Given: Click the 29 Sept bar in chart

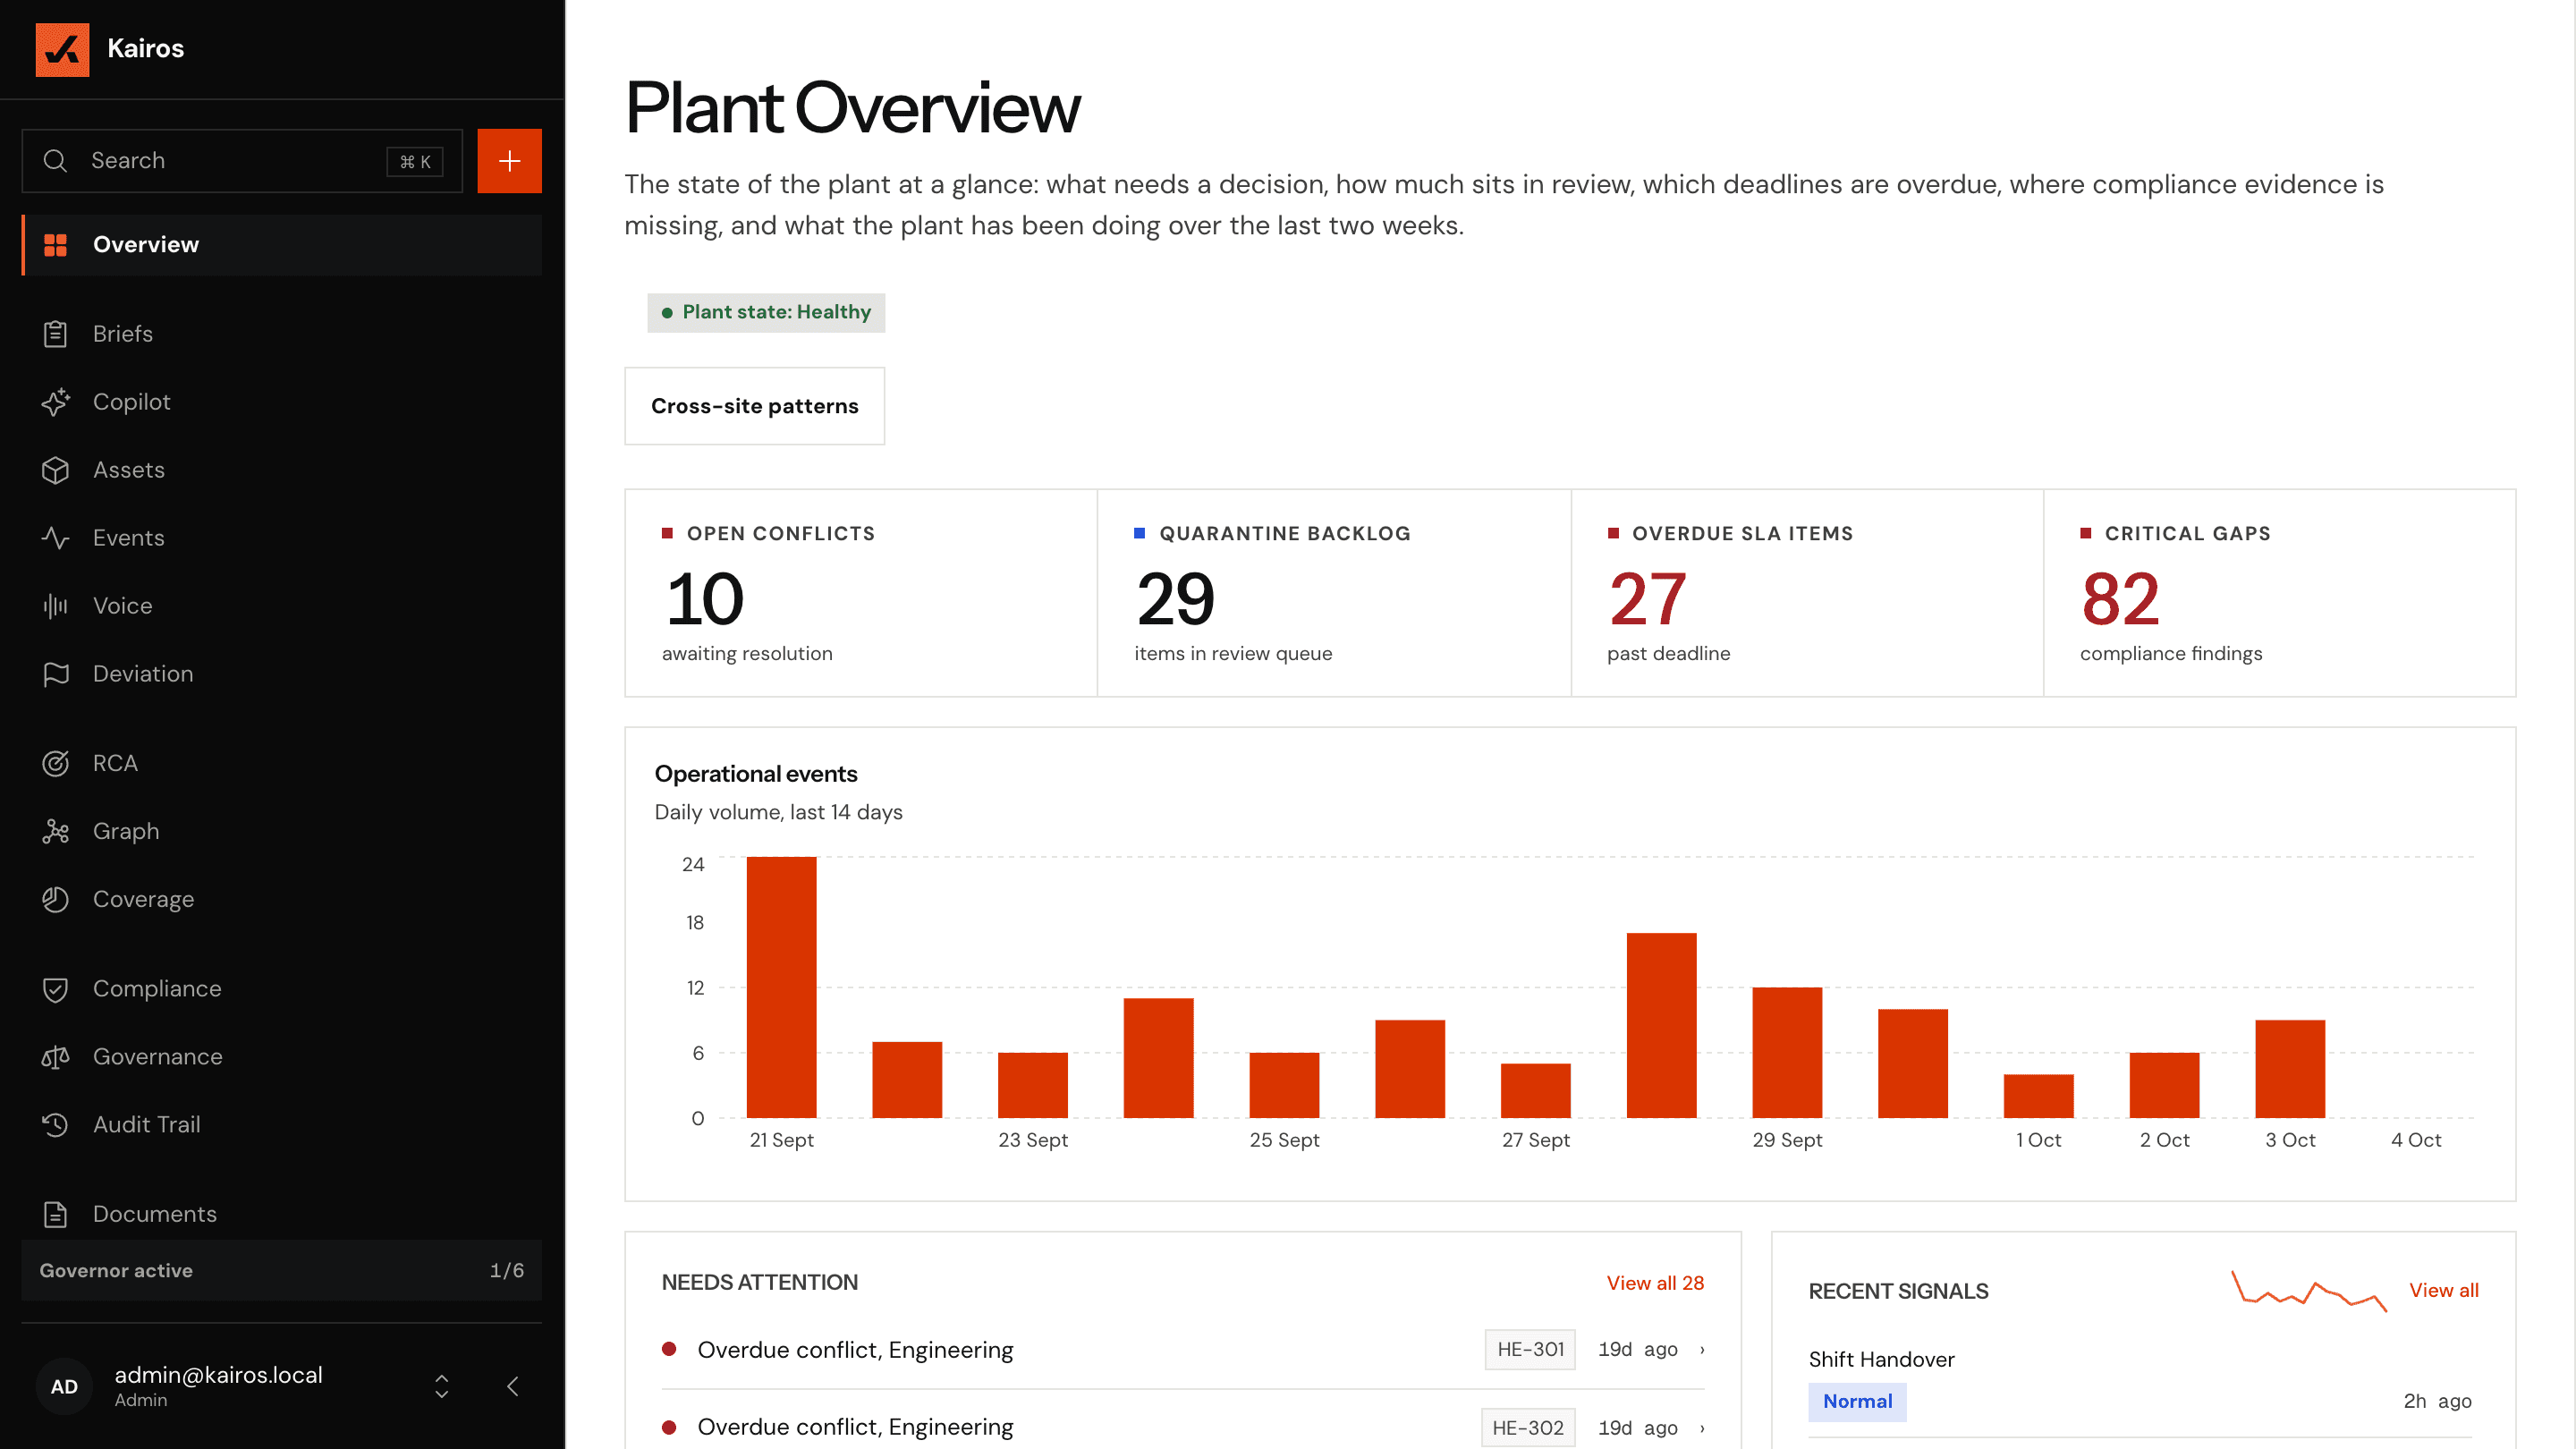Looking at the screenshot, I should (x=1787, y=1052).
